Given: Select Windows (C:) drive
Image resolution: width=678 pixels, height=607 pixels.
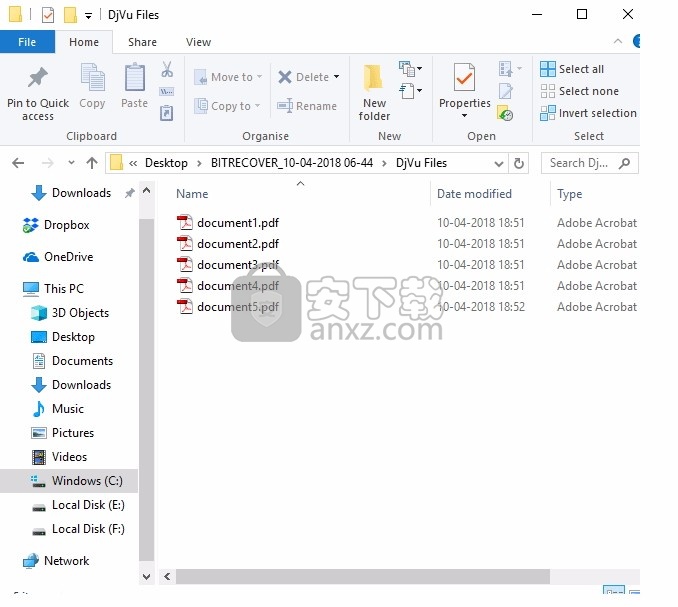Looking at the screenshot, I should [69, 481].
